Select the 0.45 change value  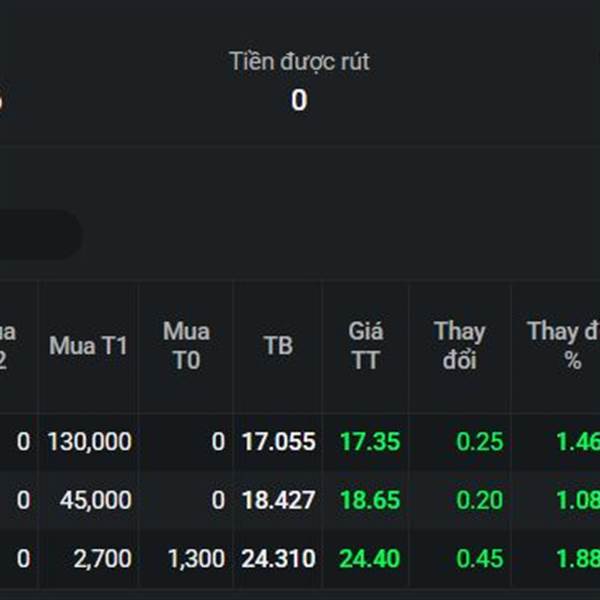(x=480, y=559)
